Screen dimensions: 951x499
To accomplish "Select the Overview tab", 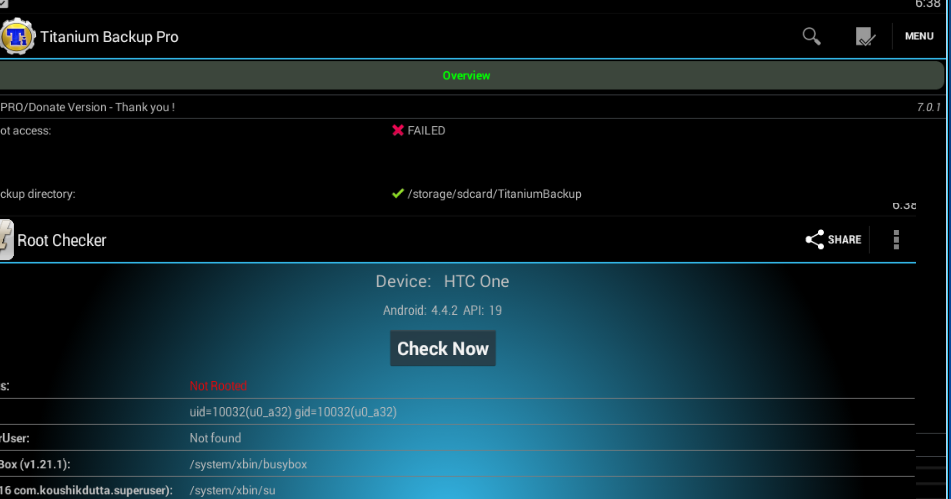I will click(466, 76).
